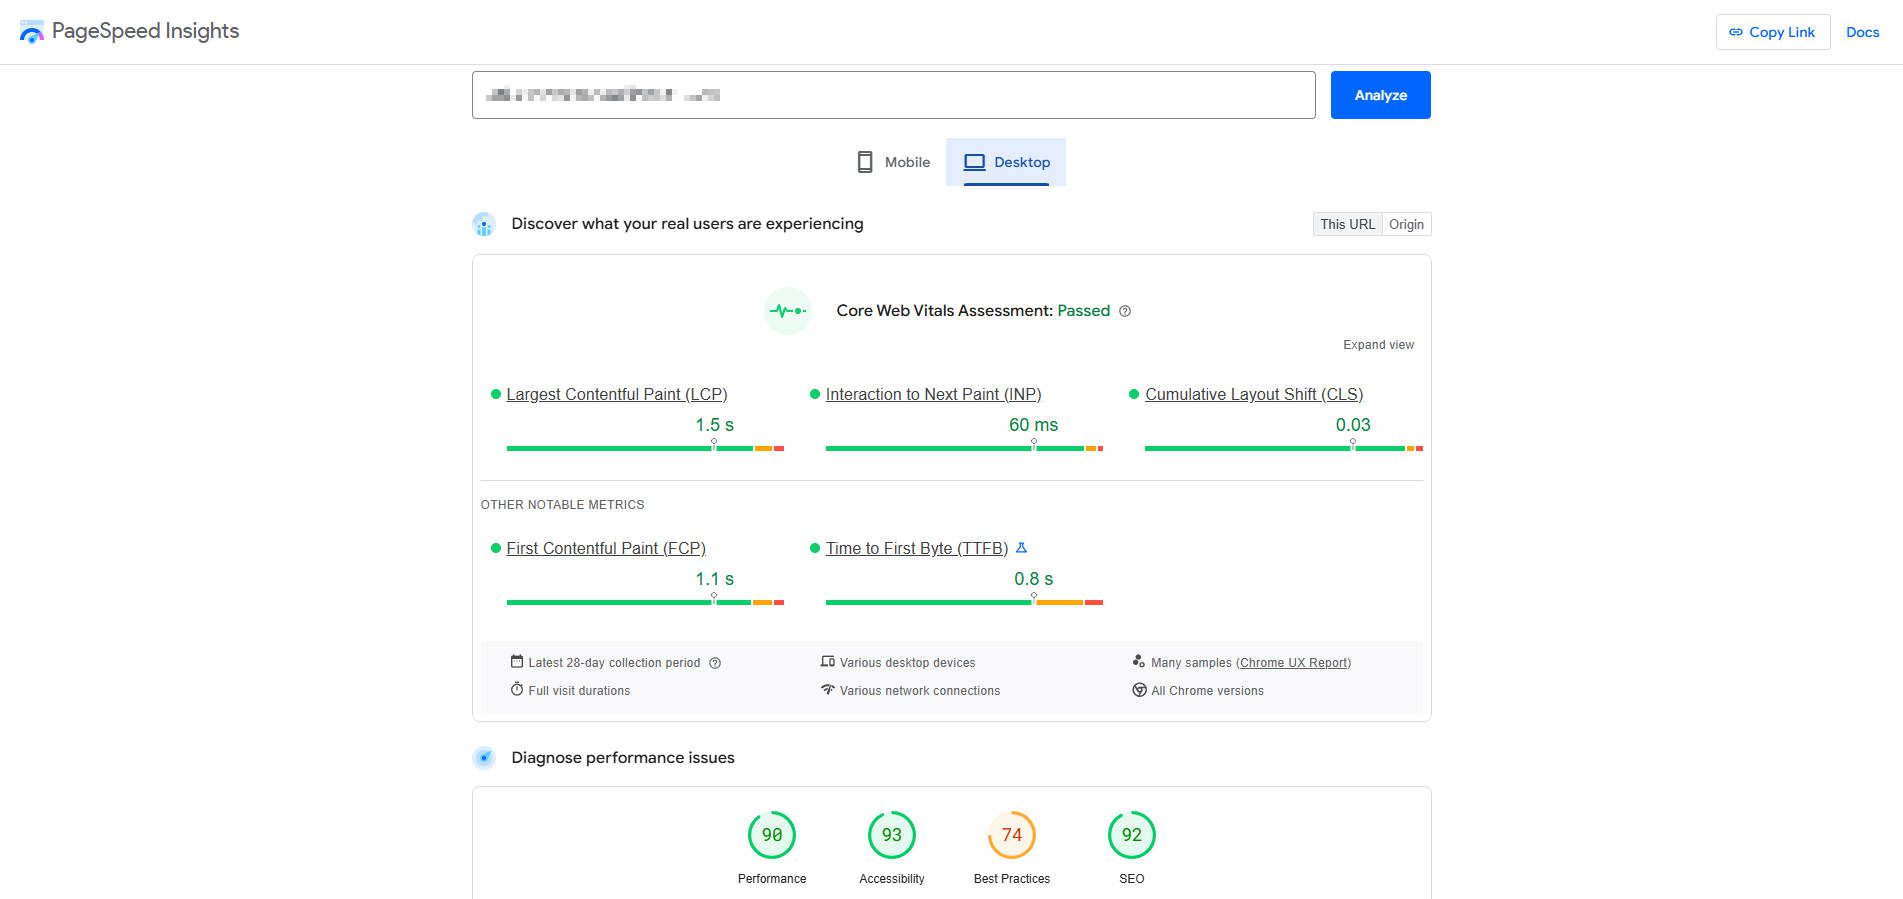Switch data scope to This URL
The height and width of the screenshot is (899, 1903).
click(1347, 224)
